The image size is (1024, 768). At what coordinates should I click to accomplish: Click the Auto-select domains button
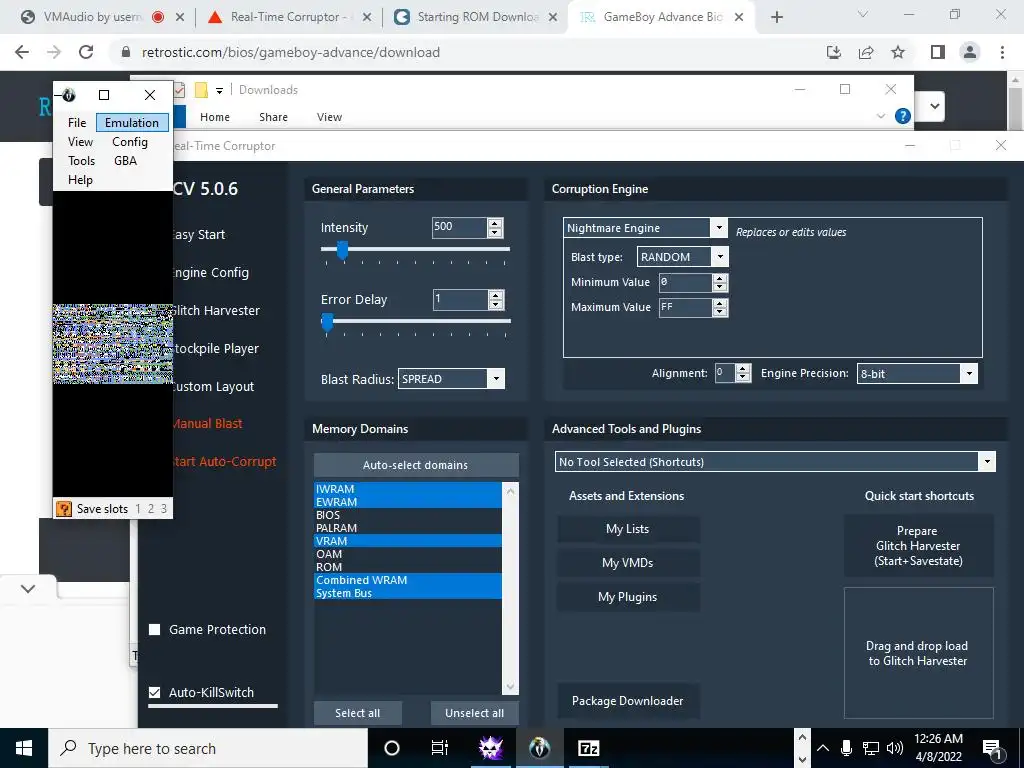tap(416, 465)
